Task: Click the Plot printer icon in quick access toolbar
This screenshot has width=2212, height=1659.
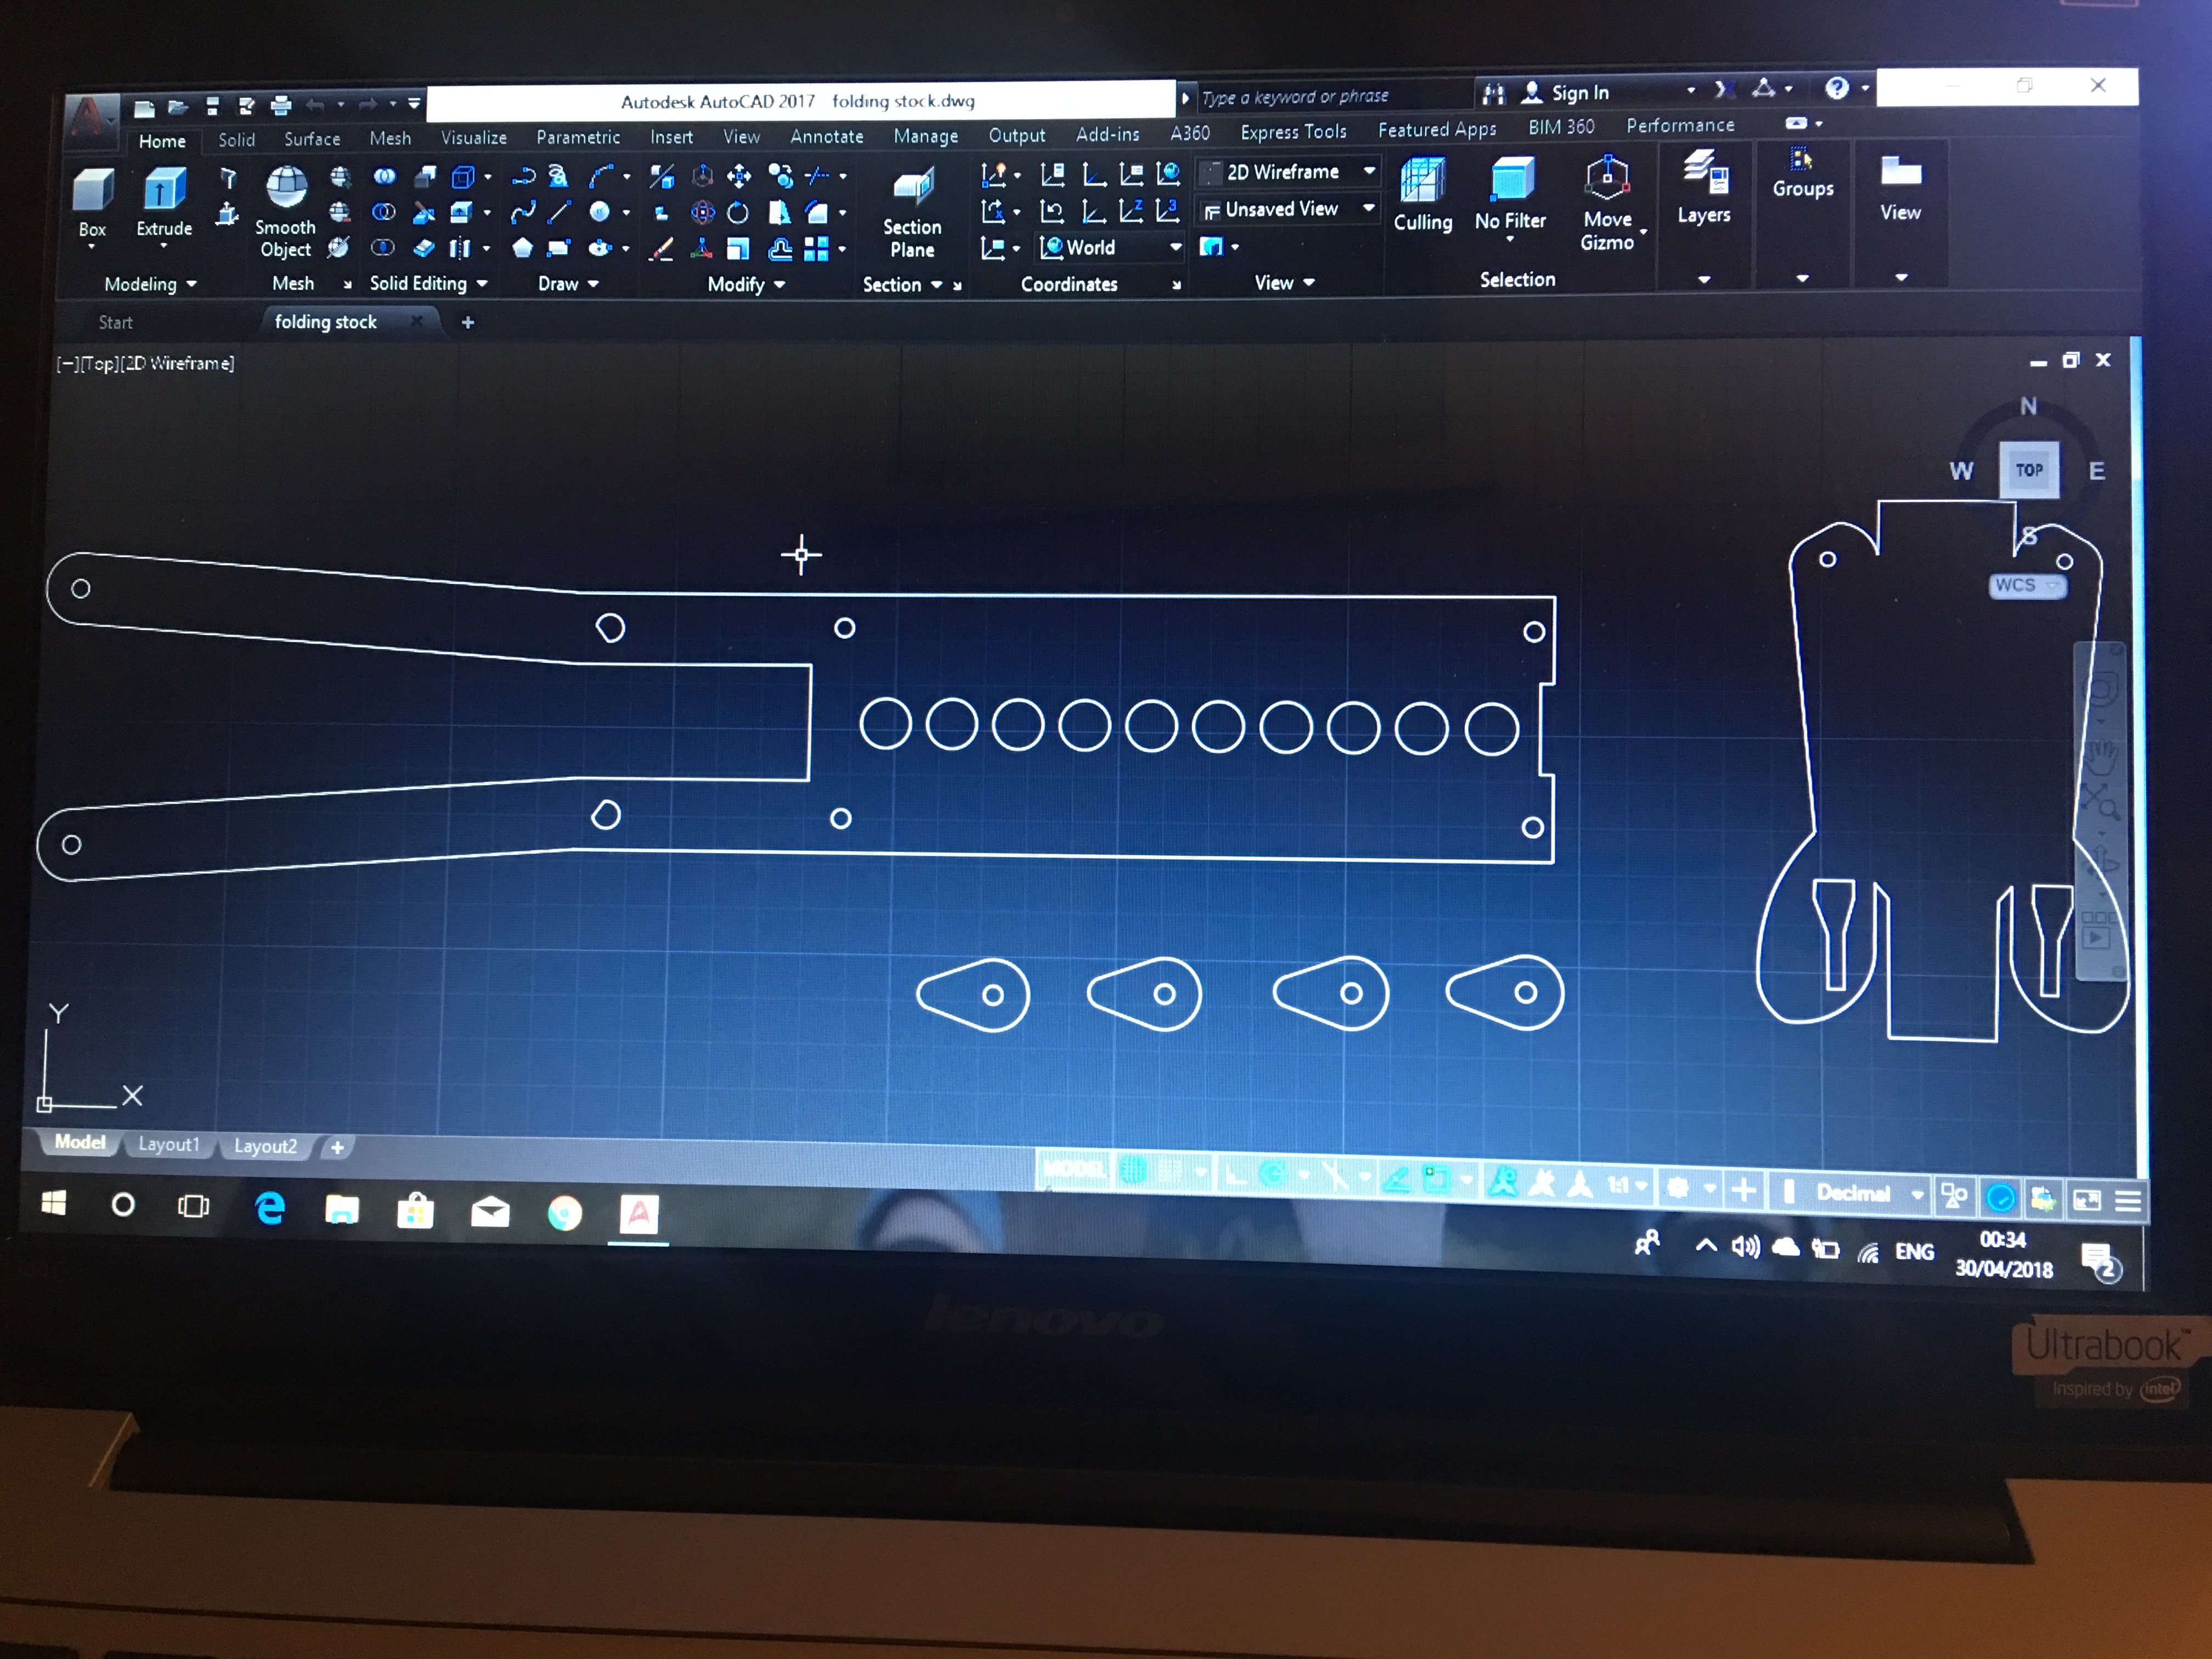Action: (x=281, y=105)
